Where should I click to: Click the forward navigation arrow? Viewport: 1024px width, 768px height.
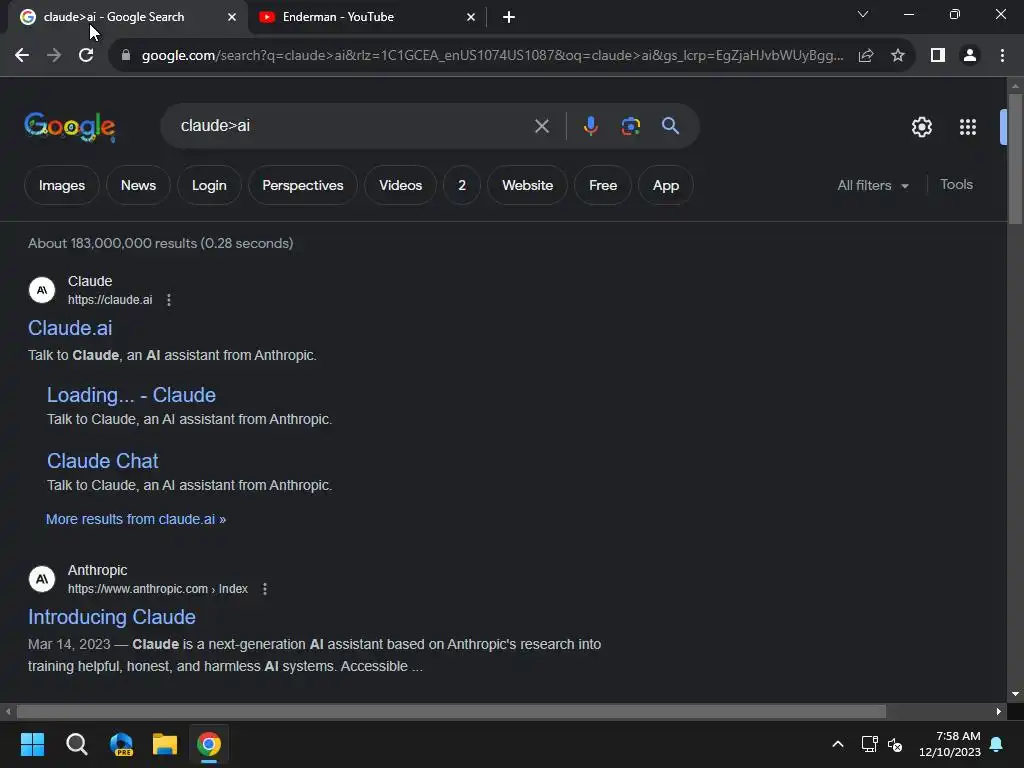[54, 56]
